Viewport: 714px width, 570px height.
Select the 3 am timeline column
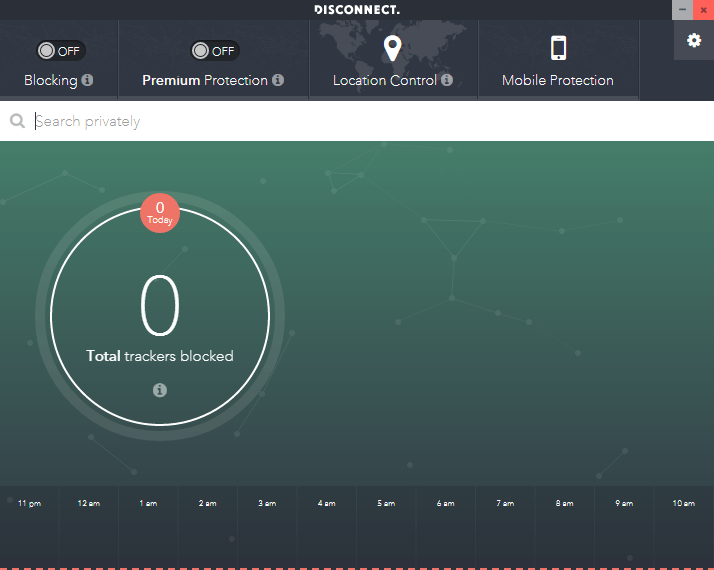[x=267, y=527]
